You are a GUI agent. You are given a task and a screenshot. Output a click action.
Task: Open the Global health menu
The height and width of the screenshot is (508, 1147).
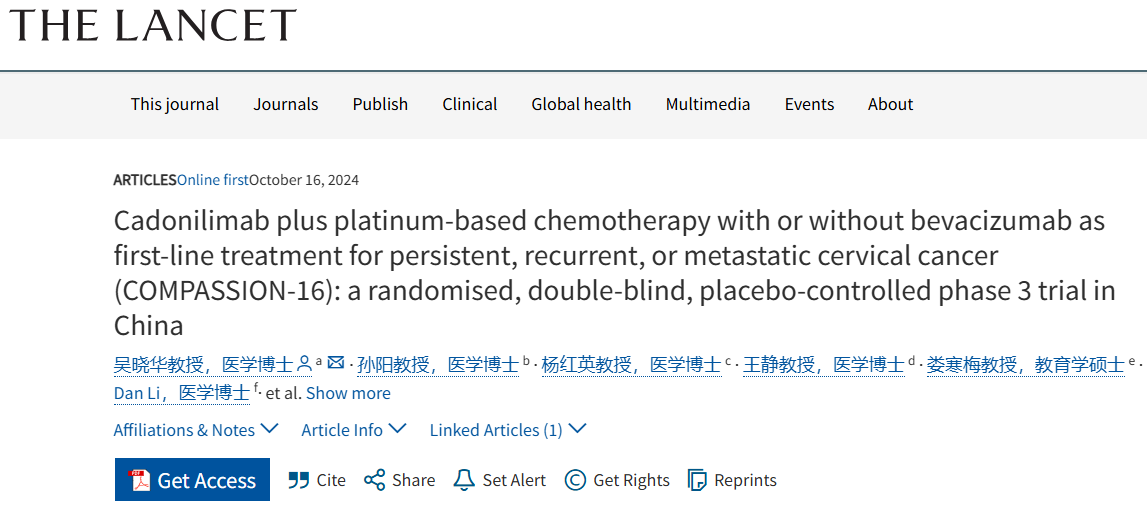point(581,104)
